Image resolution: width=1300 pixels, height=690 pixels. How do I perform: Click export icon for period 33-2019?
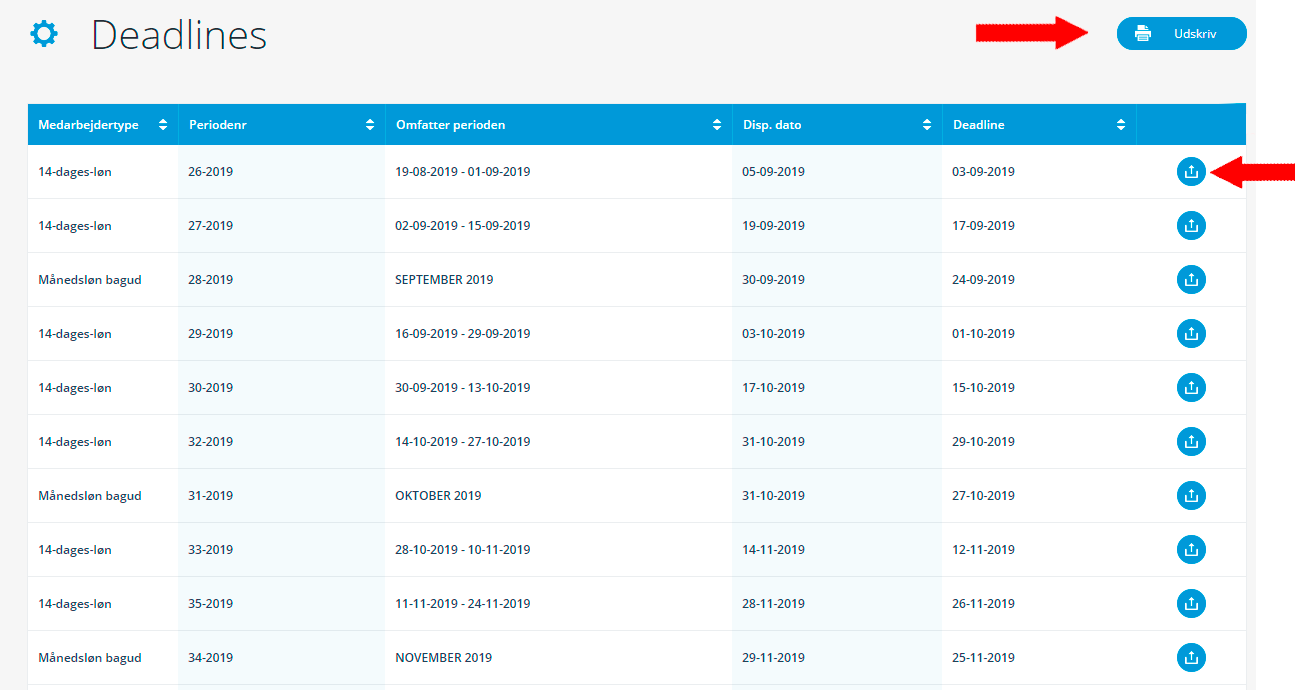coord(1190,550)
